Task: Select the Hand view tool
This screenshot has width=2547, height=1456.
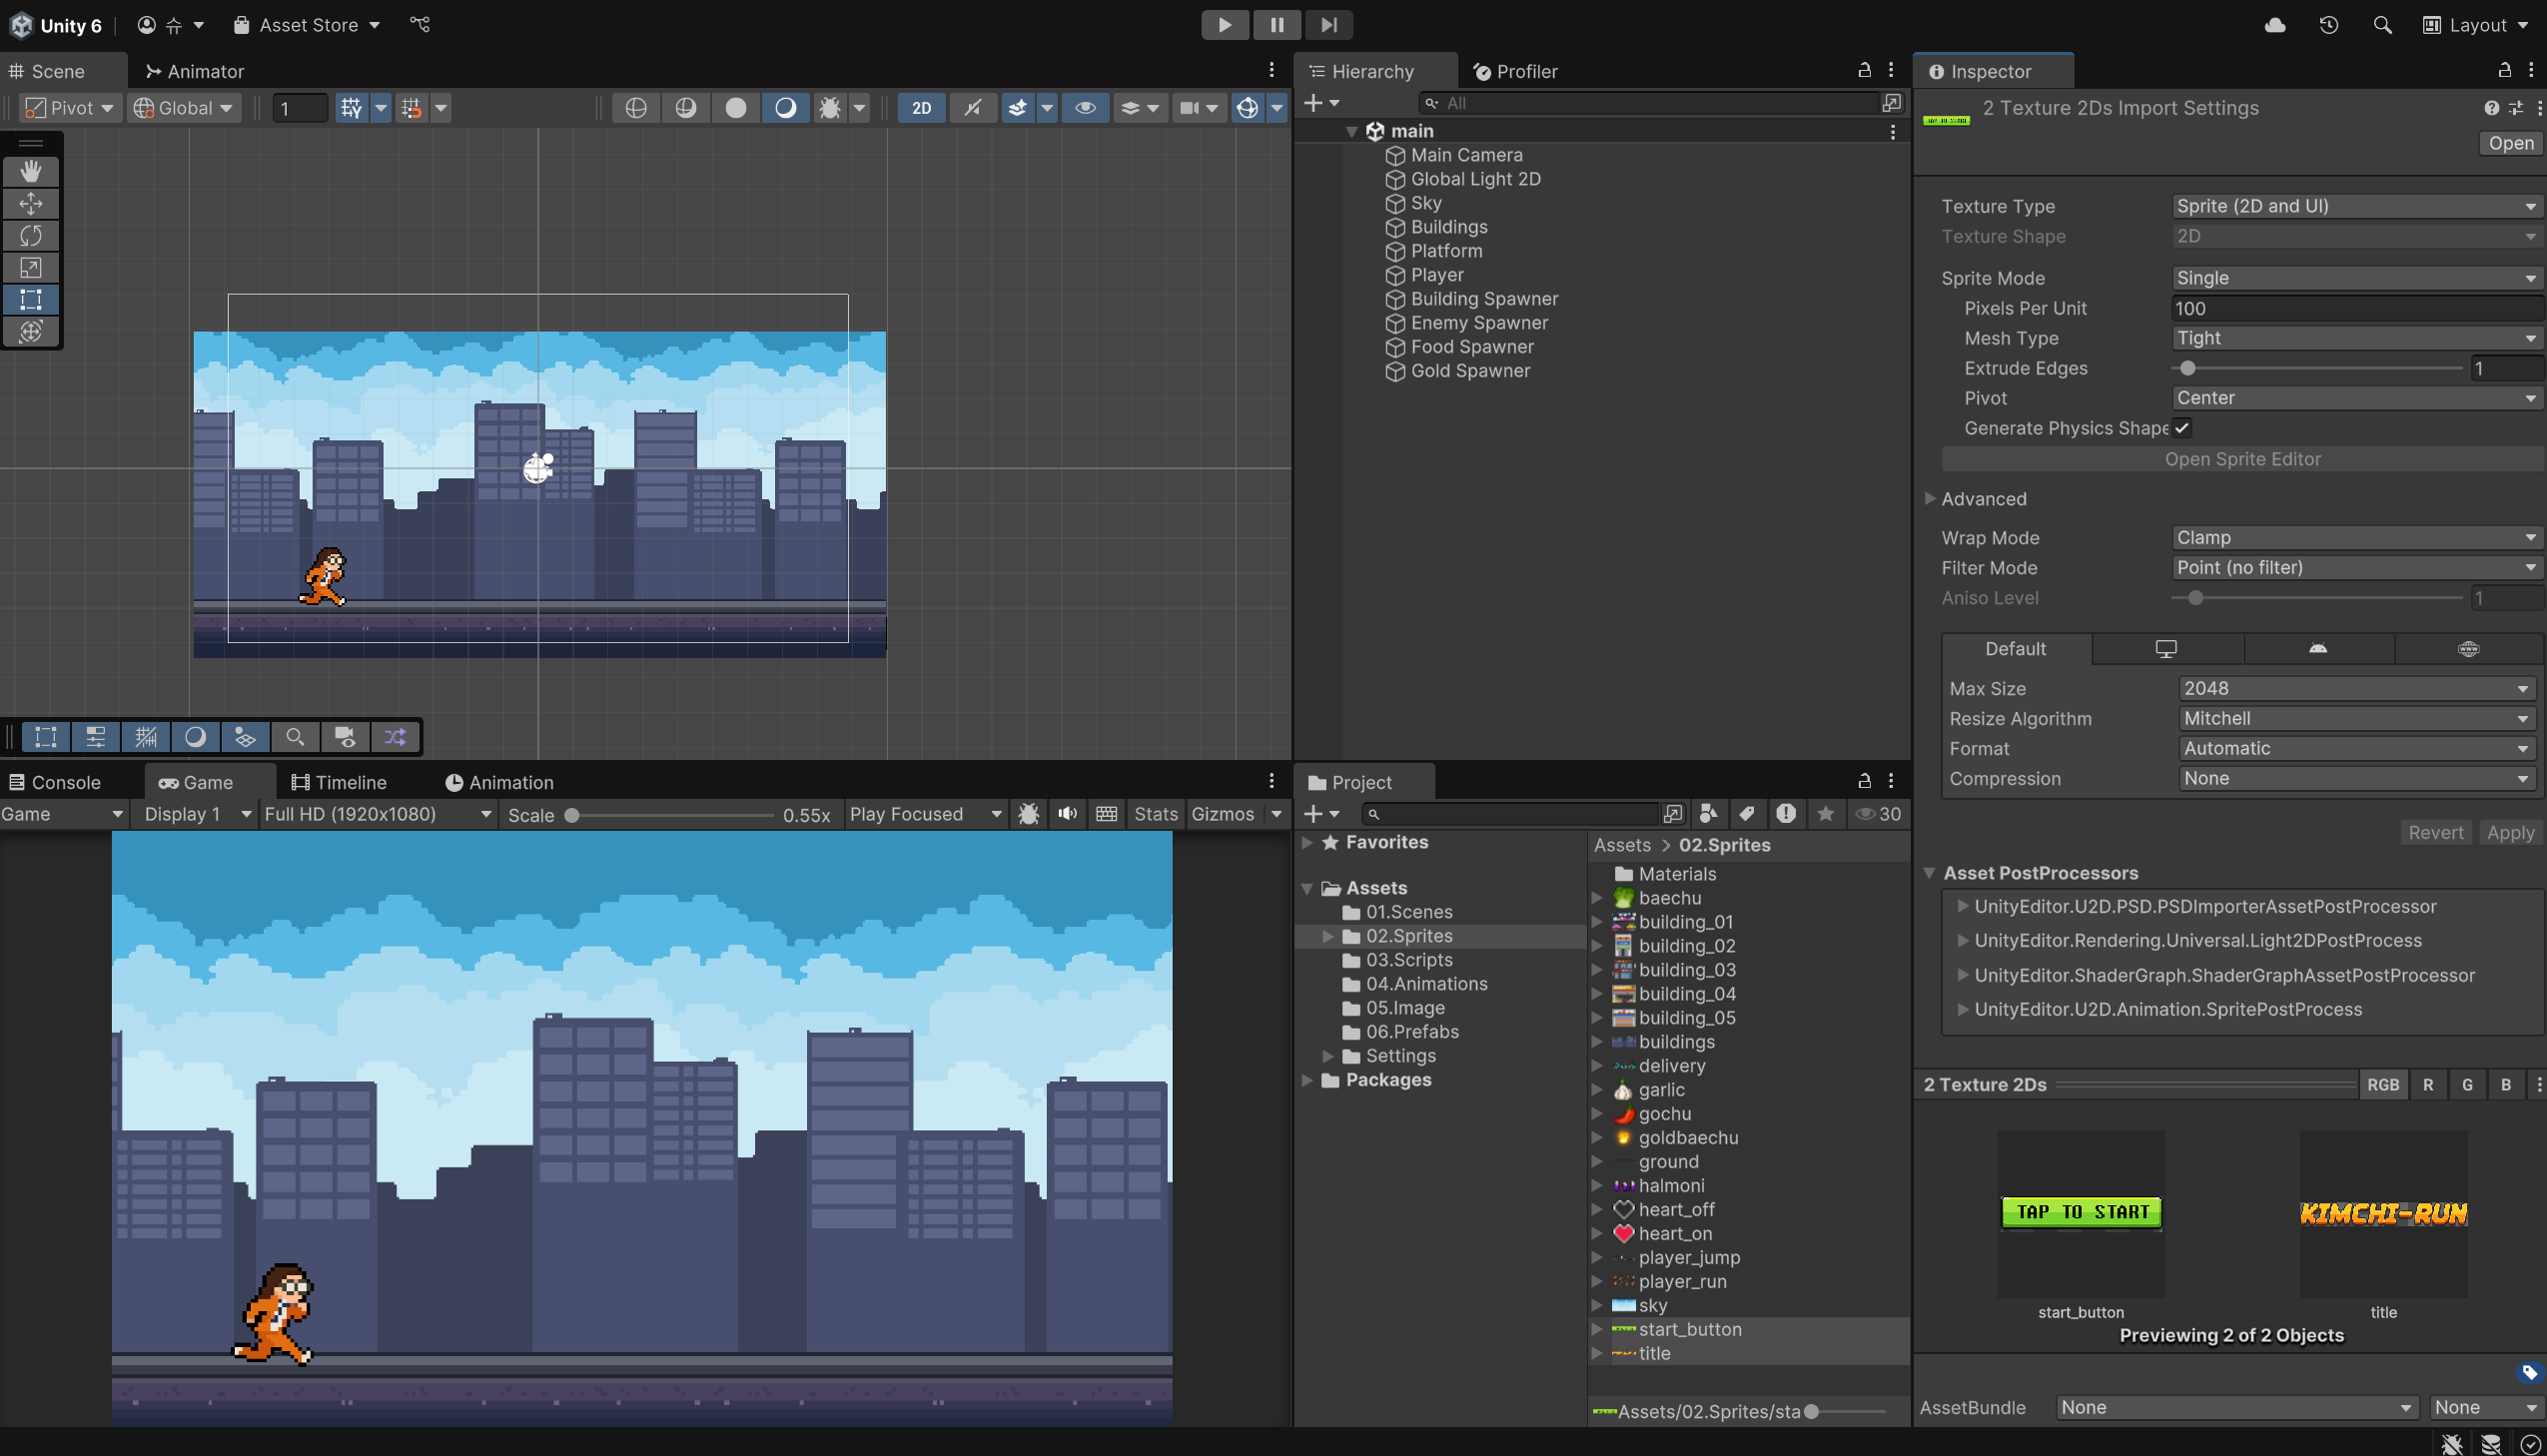Action: coord(30,171)
